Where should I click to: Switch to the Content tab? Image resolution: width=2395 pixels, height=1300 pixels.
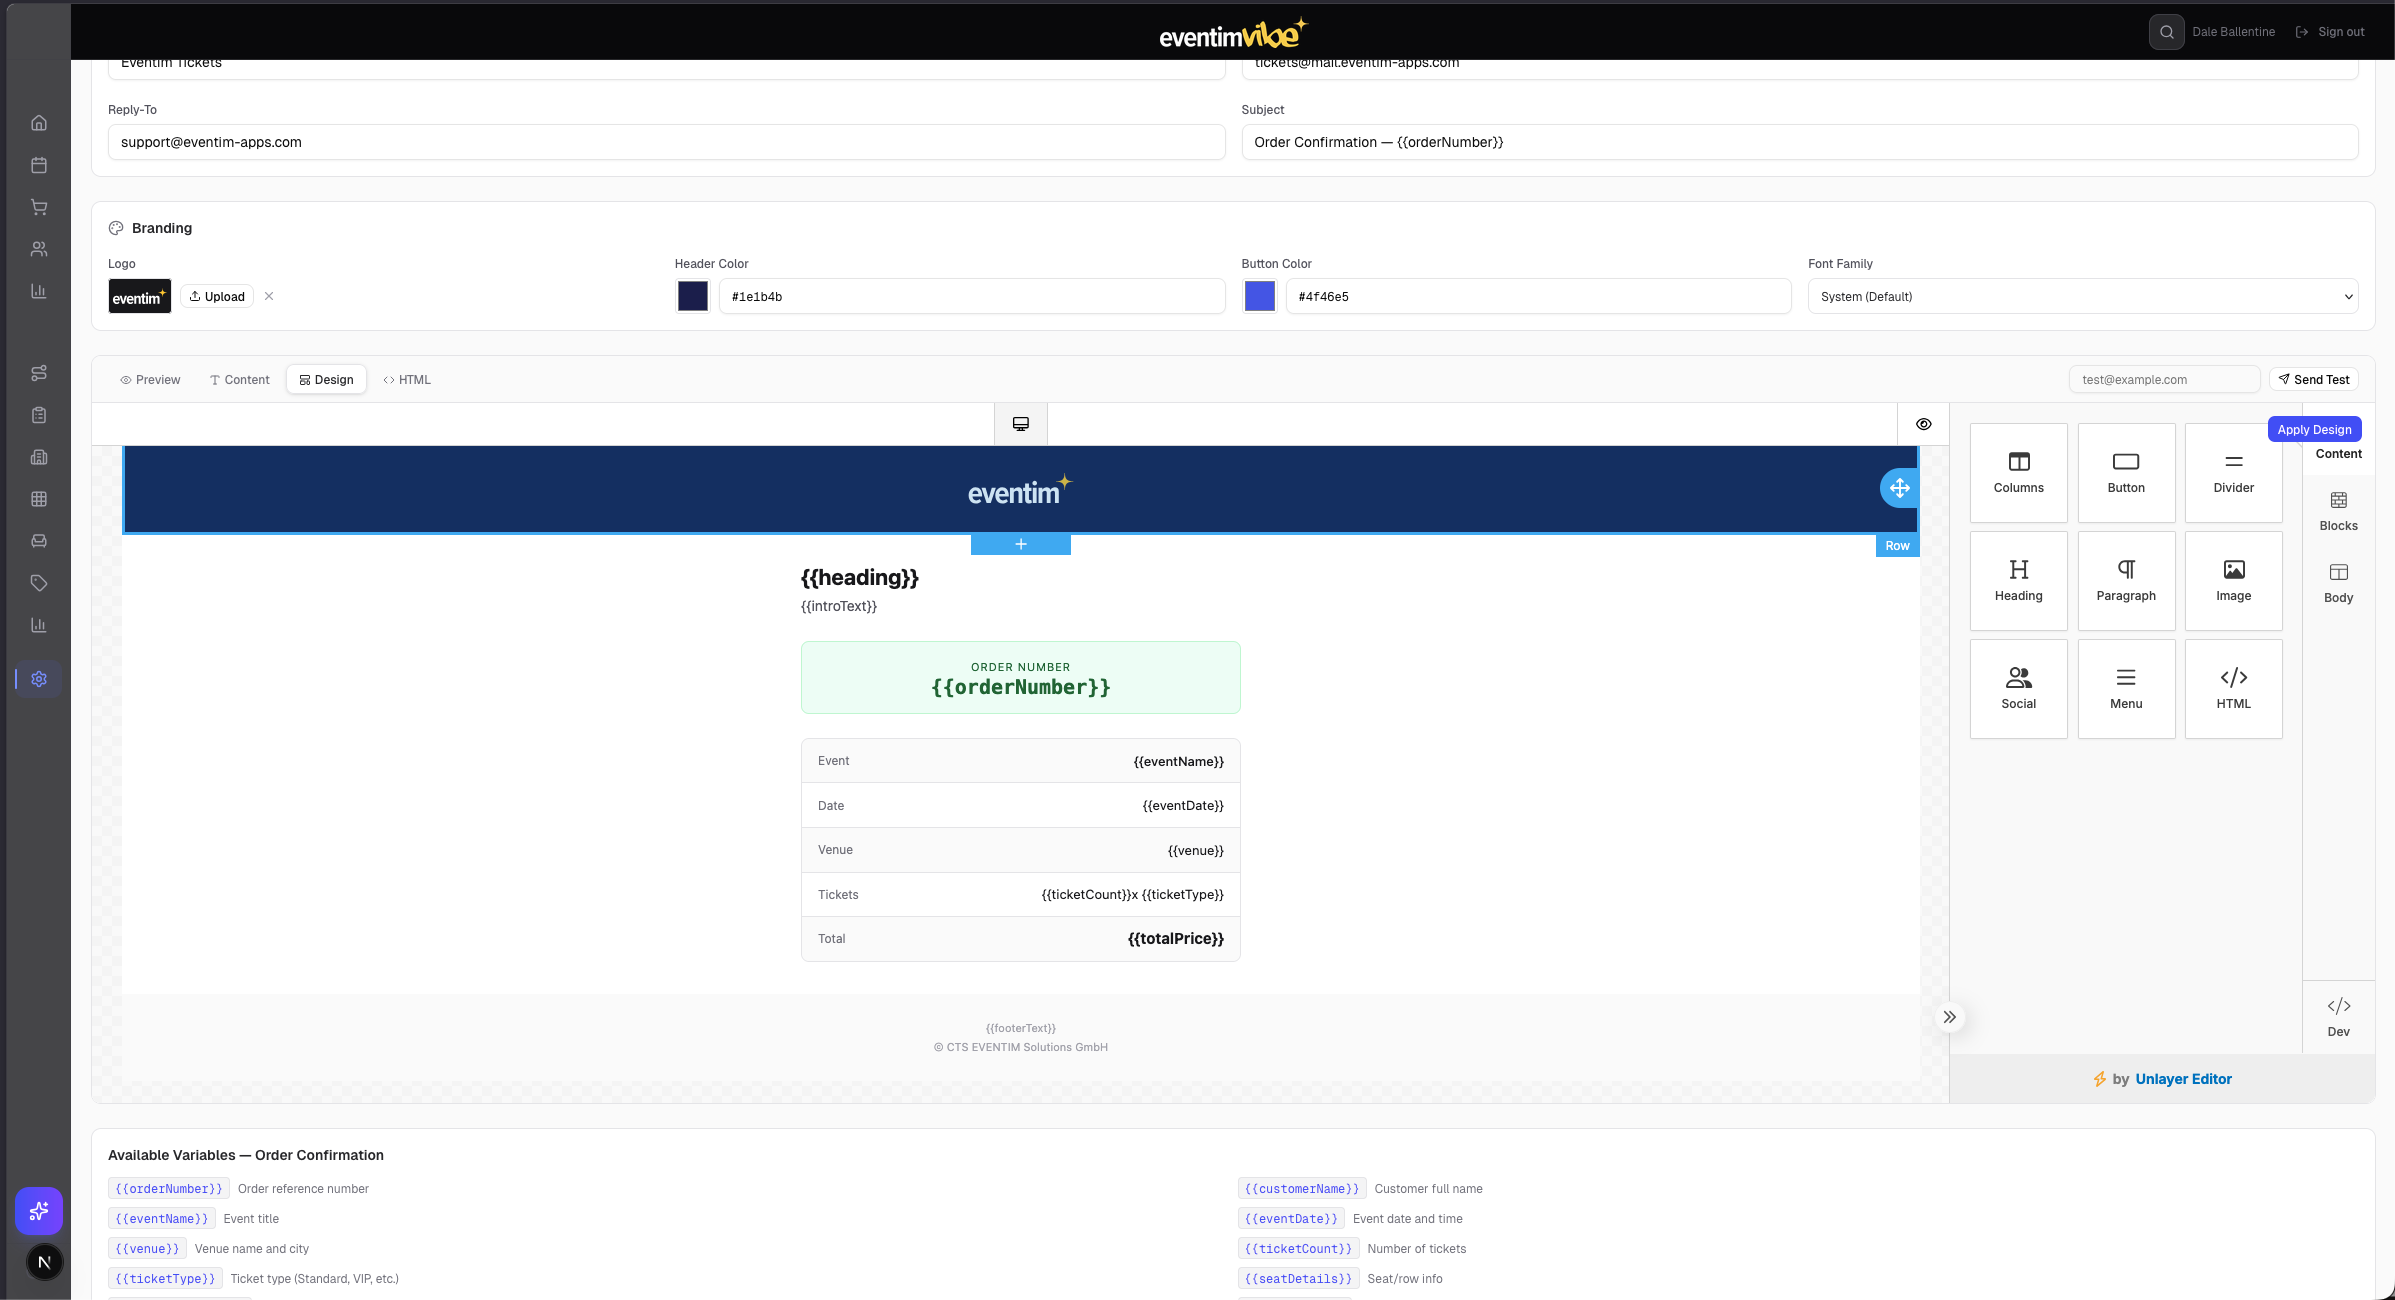tap(239, 380)
